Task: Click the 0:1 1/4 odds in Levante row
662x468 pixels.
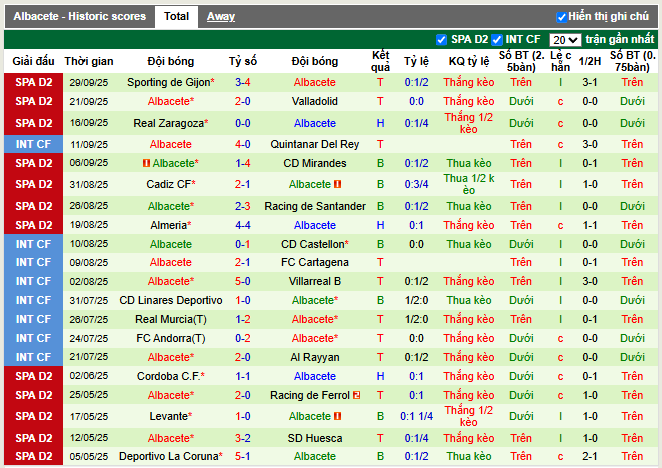Action: 416,416
